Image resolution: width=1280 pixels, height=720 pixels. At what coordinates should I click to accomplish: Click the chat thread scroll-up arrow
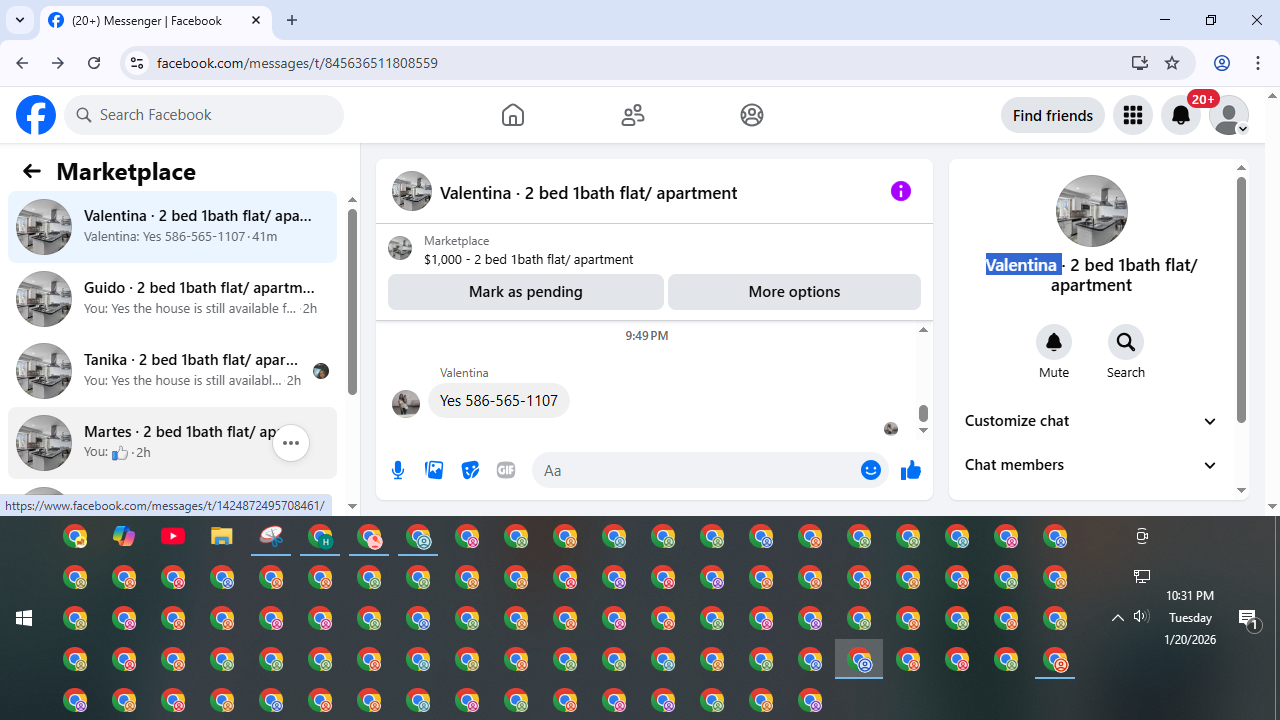click(923, 330)
